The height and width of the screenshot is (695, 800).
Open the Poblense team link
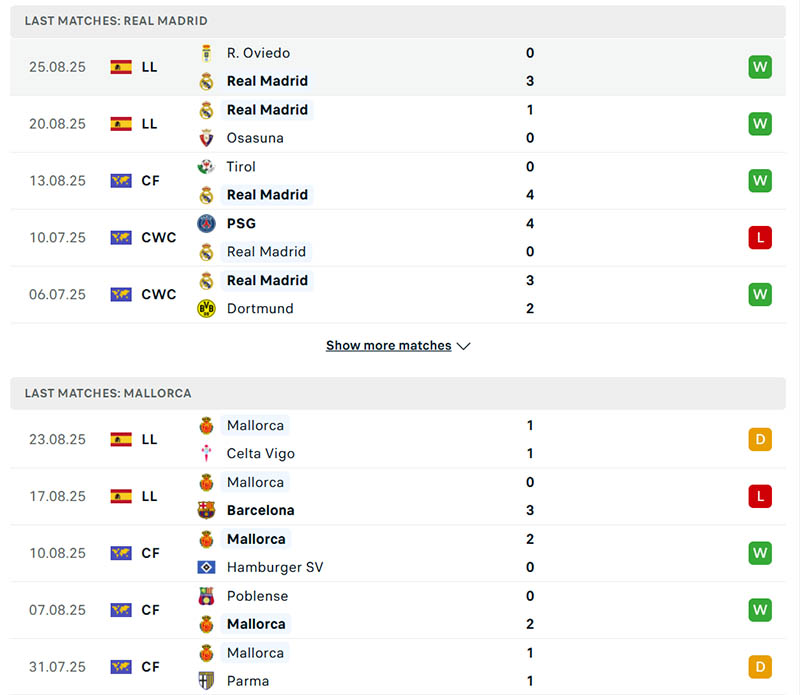pos(257,596)
